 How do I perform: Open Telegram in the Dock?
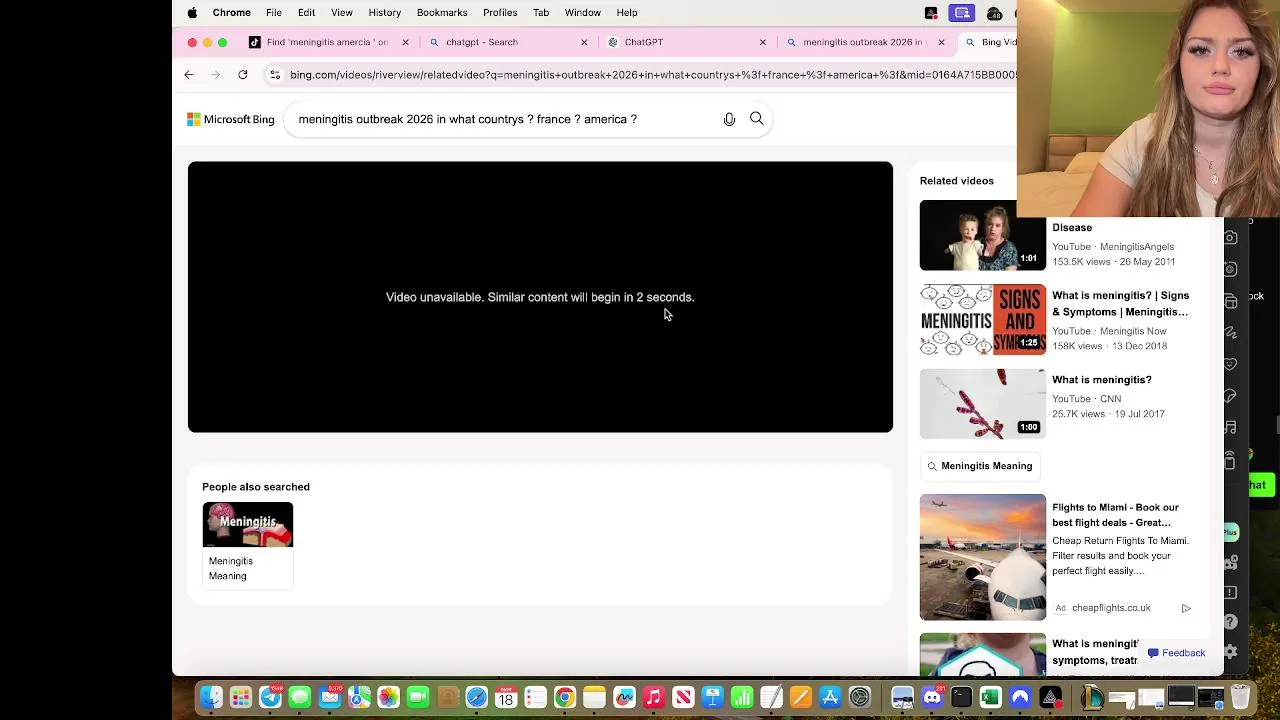coord(270,697)
